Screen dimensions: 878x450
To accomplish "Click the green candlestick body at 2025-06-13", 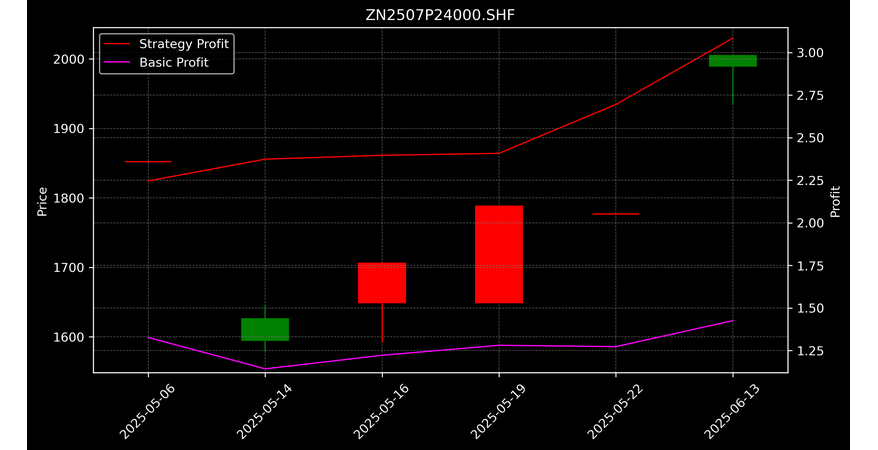I will (x=732, y=60).
